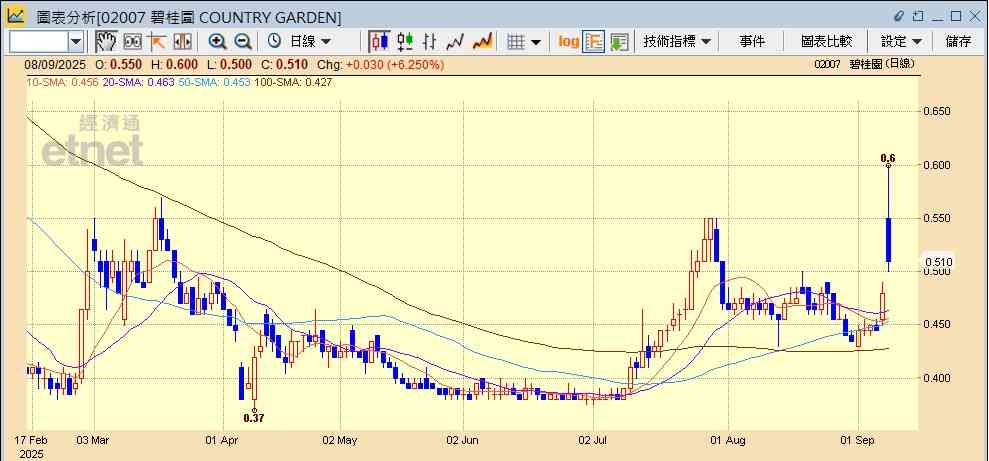Click the chart analysis app icon
The height and width of the screenshot is (461, 989).
tap(16, 15)
